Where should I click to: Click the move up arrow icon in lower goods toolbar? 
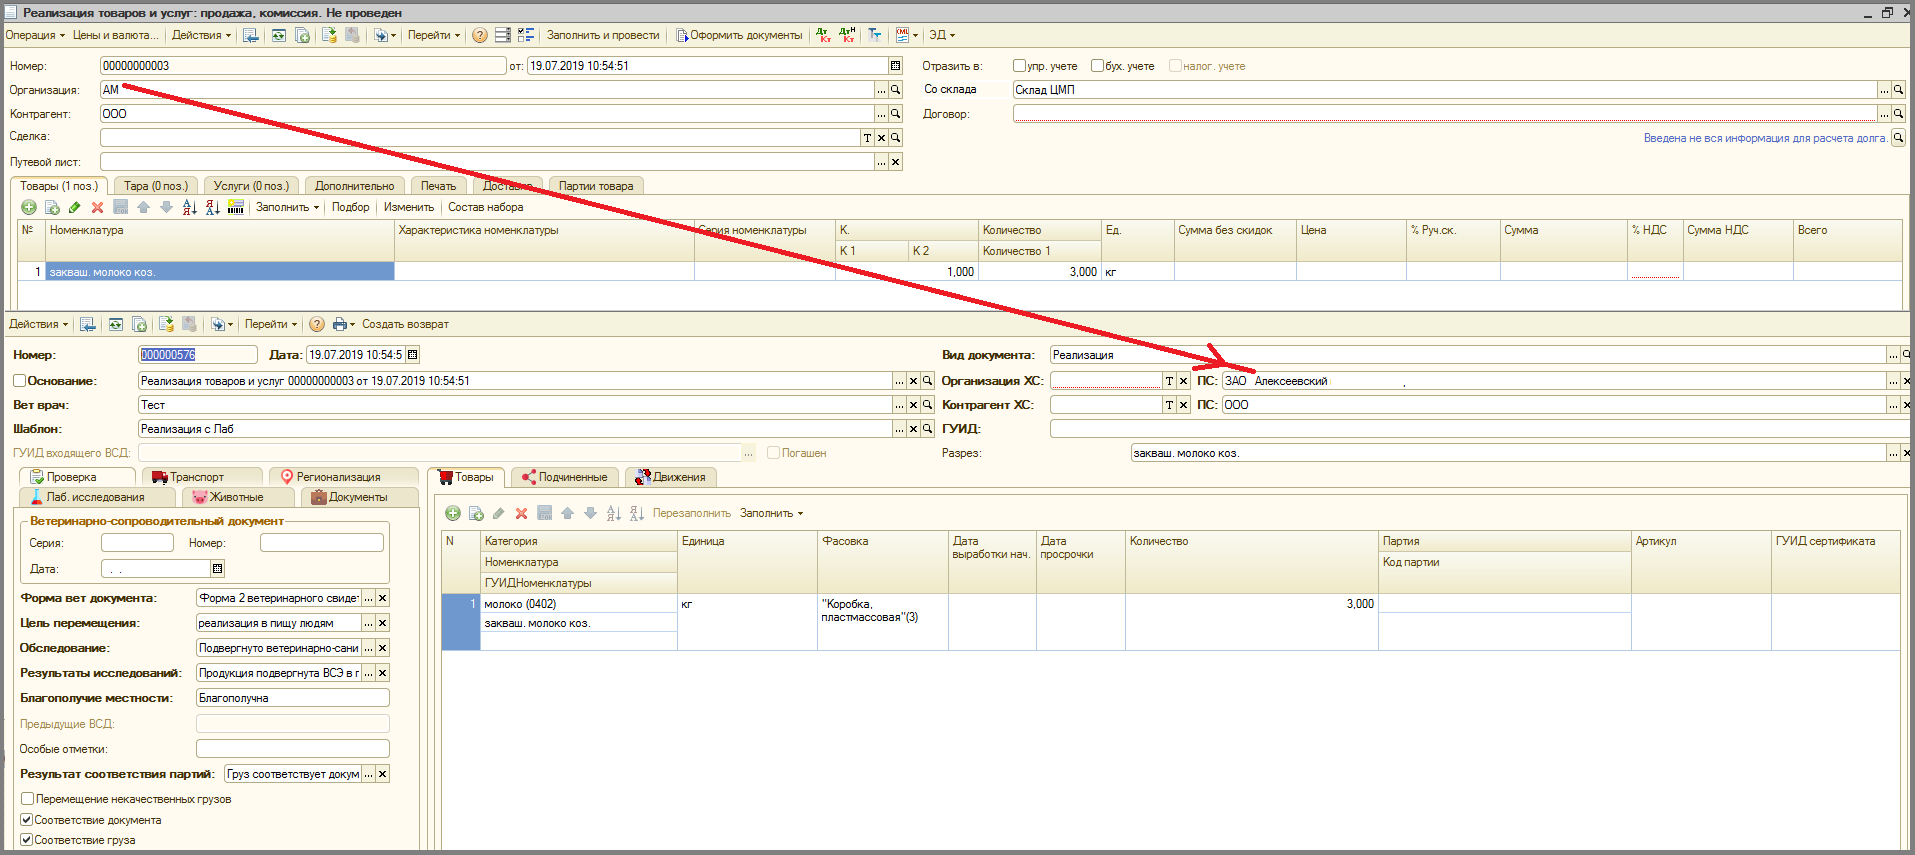[567, 513]
